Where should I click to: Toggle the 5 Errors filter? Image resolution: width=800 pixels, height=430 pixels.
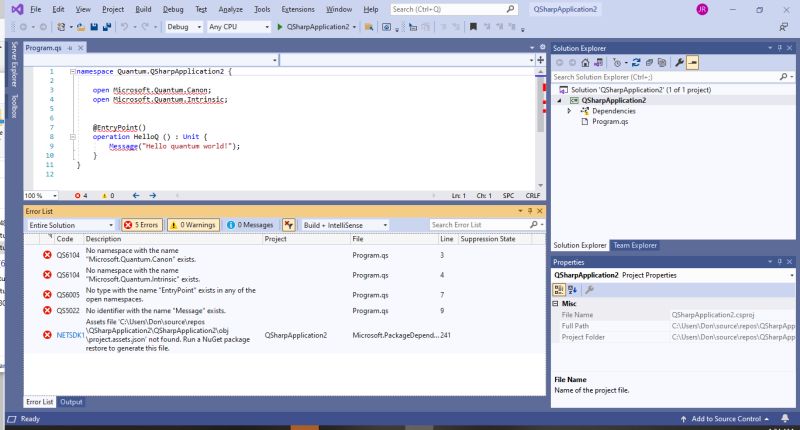coord(142,225)
